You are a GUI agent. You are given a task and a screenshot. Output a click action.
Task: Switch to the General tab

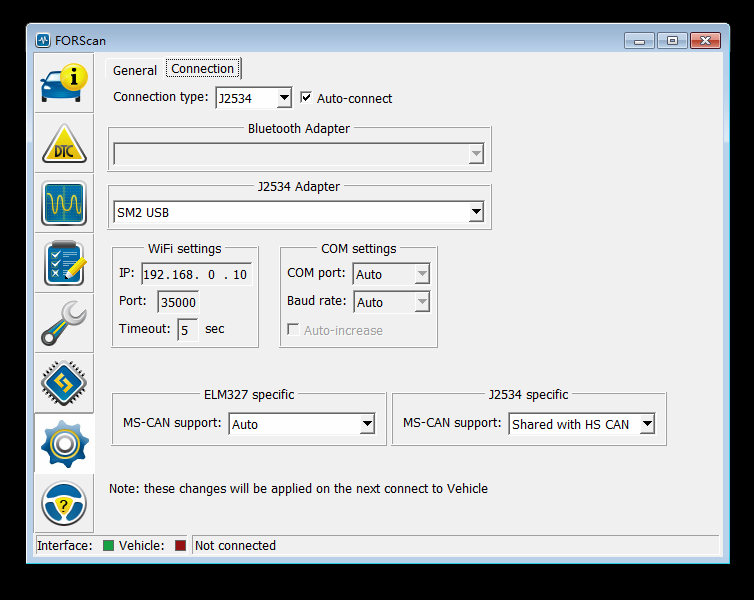pos(135,70)
